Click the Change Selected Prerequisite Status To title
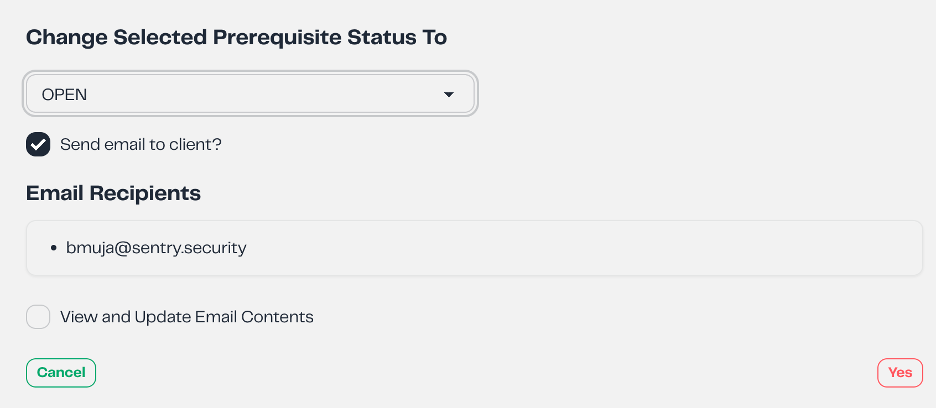 click(x=236, y=38)
